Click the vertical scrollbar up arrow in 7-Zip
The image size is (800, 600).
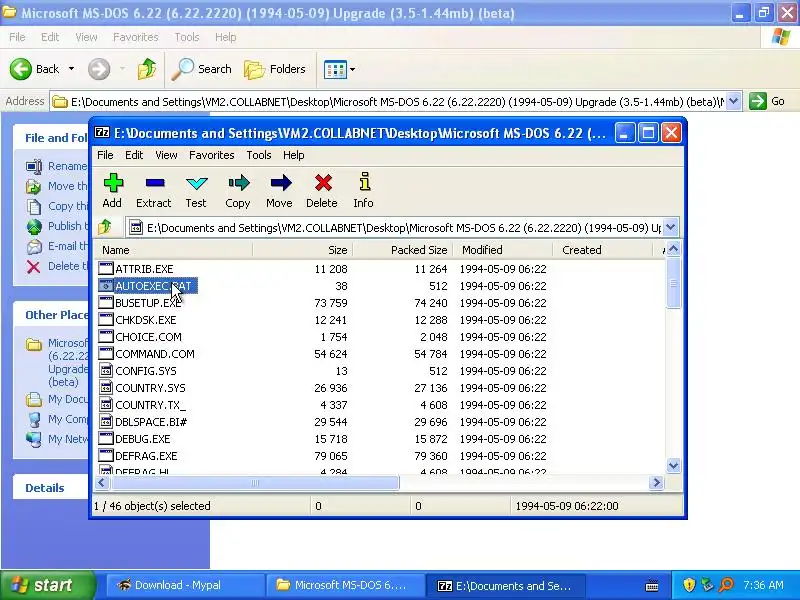[x=673, y=249]
